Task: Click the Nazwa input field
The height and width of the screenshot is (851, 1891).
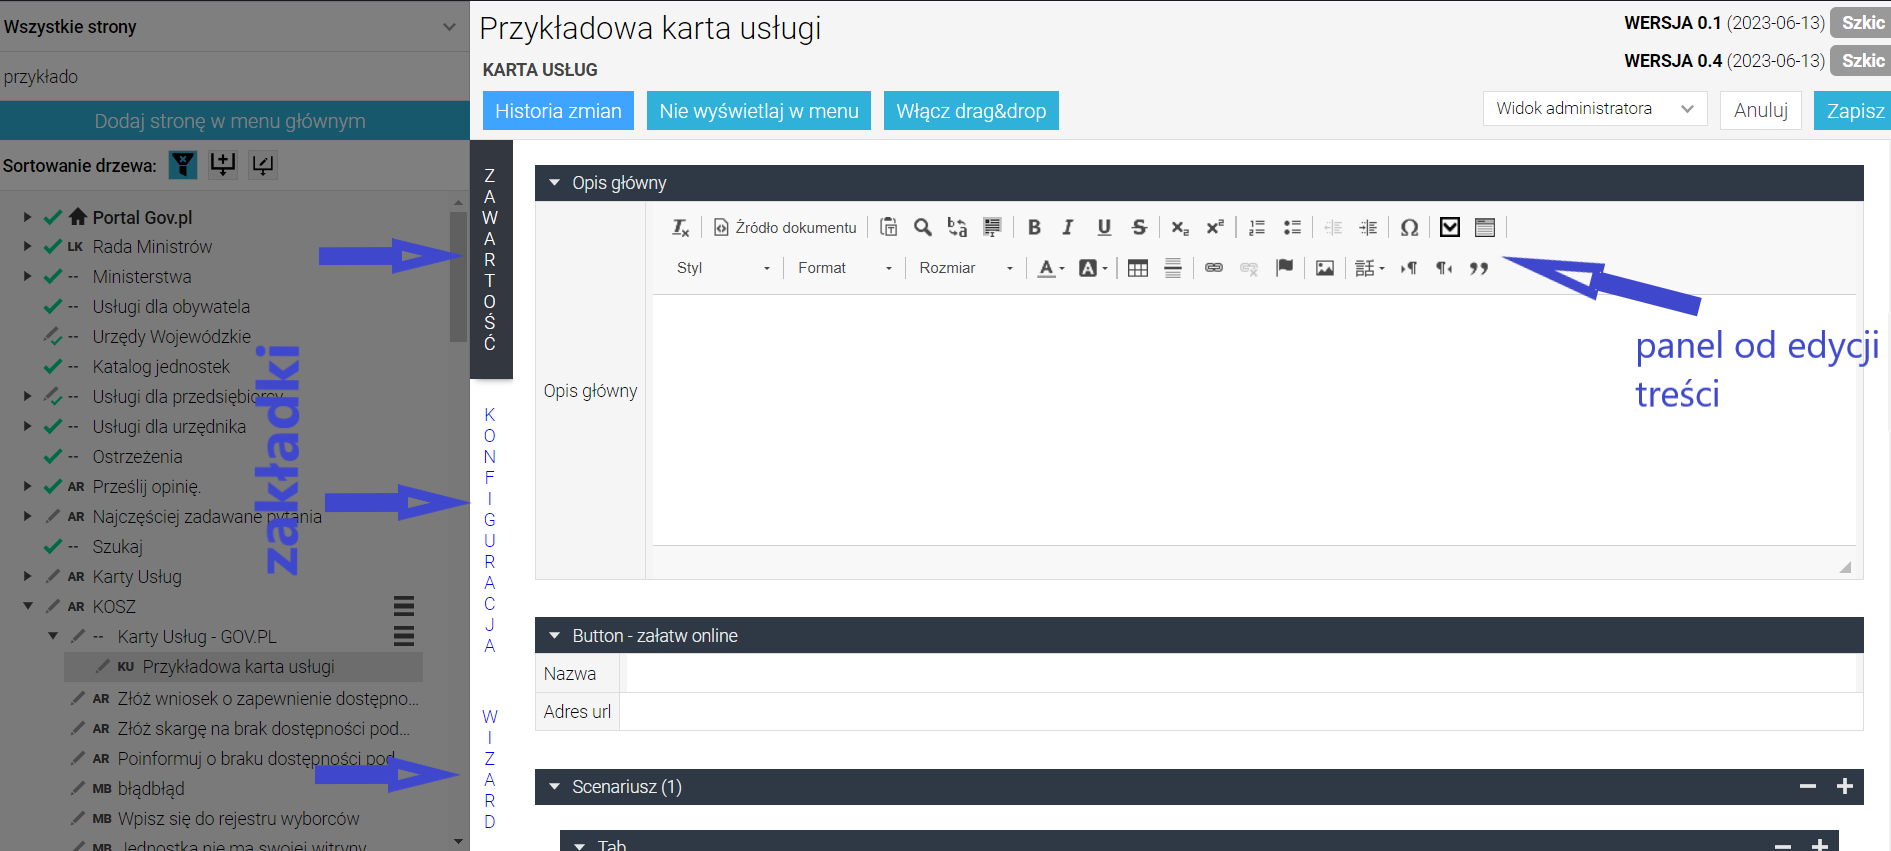Action: pos(1241,674)
